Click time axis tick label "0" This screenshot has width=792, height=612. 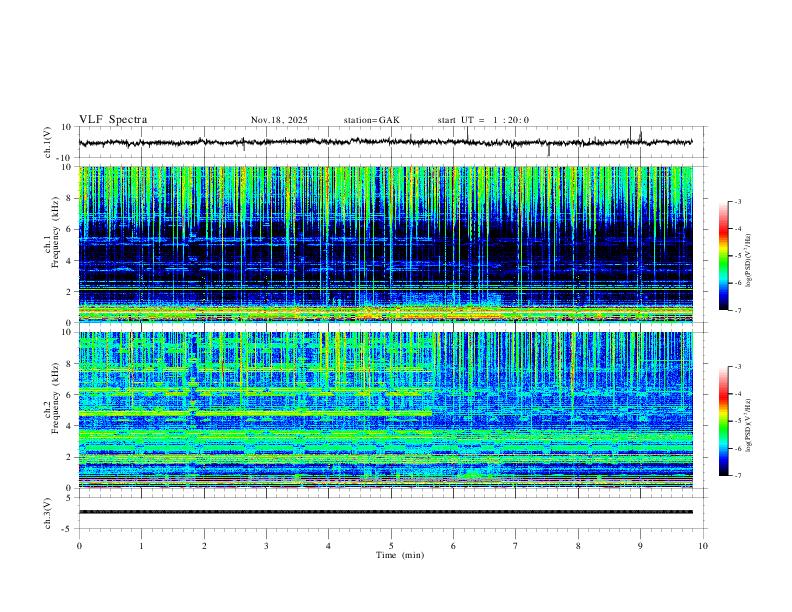coord(79,546)
